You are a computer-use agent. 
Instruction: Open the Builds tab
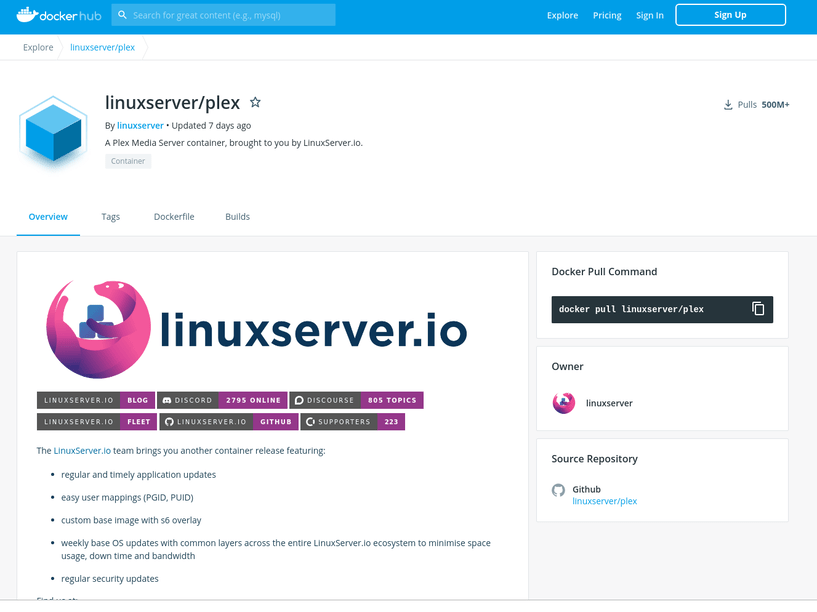coord(238,217)
